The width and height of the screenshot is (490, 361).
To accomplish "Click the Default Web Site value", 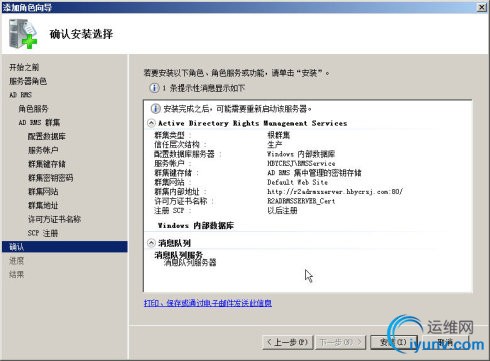I will pos(297,182).
